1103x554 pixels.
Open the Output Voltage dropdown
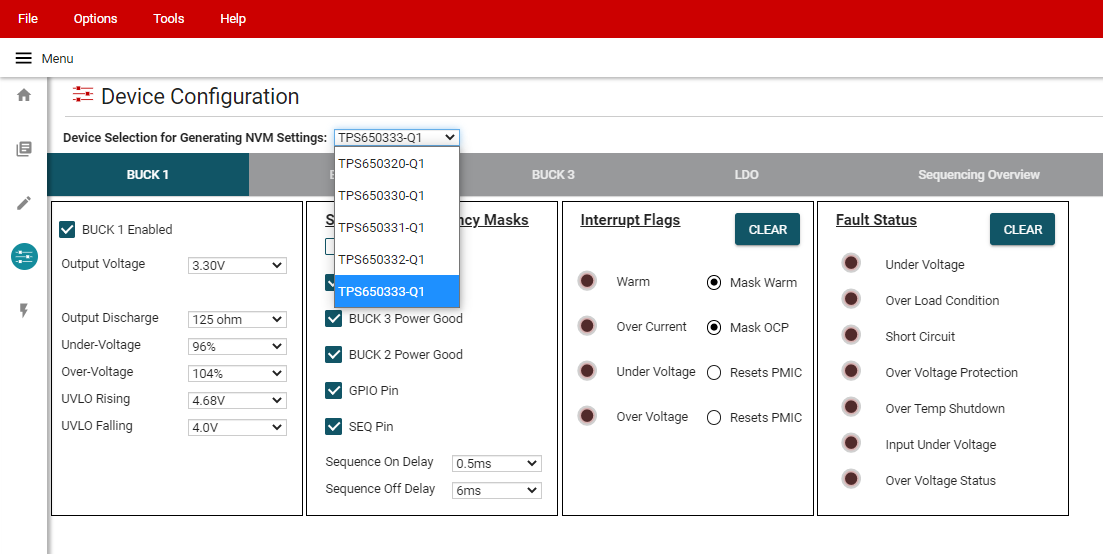pyautogui.click(x=237, y=266)
